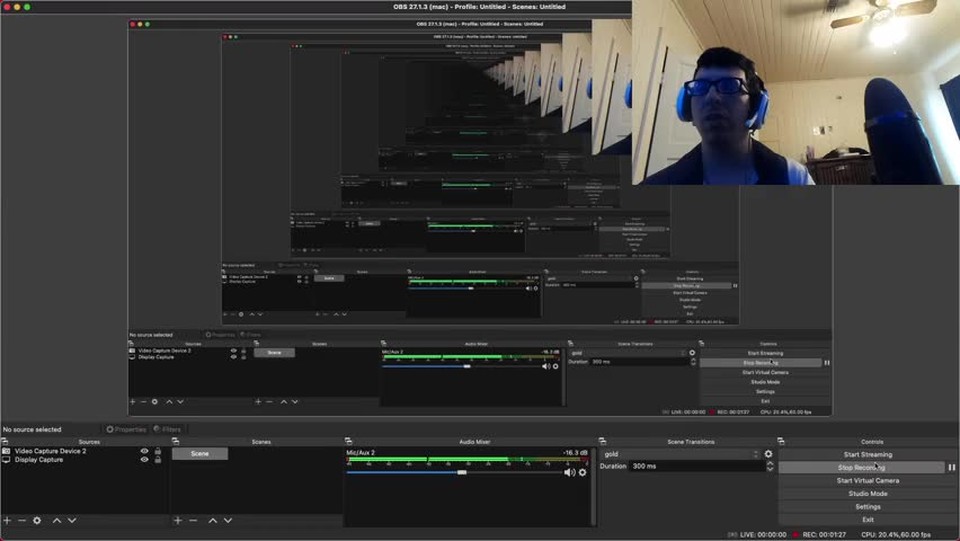This screenshot has height=541, width=960.
Task: Move the source up in the Sources list
Action: pyautogui.click(x=57, y=520)
